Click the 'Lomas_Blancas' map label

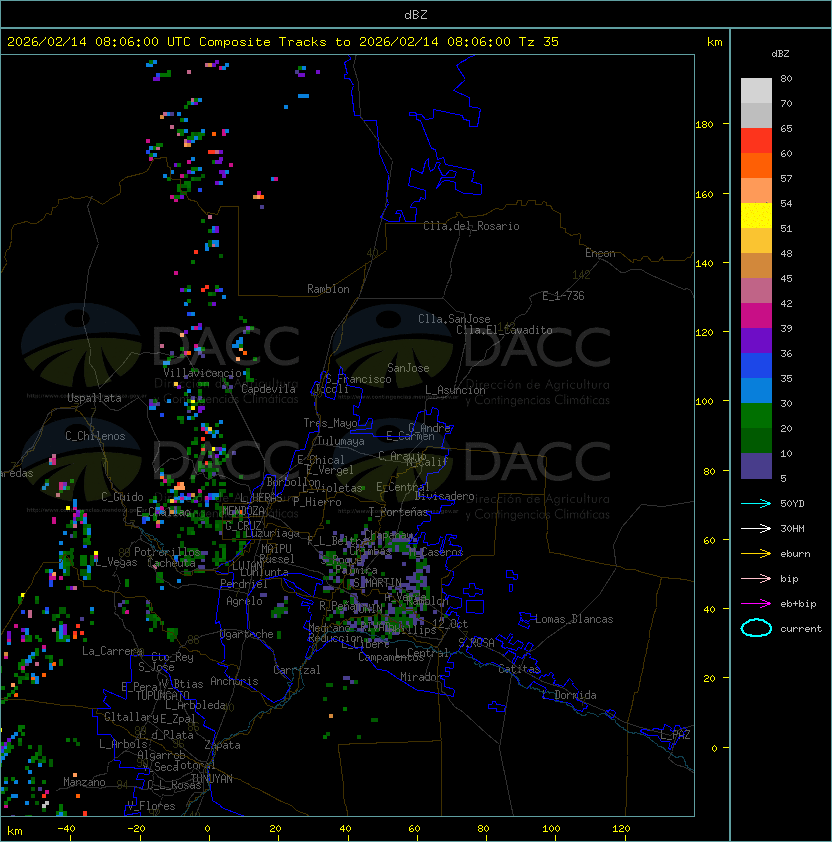(x=574, y=619)
